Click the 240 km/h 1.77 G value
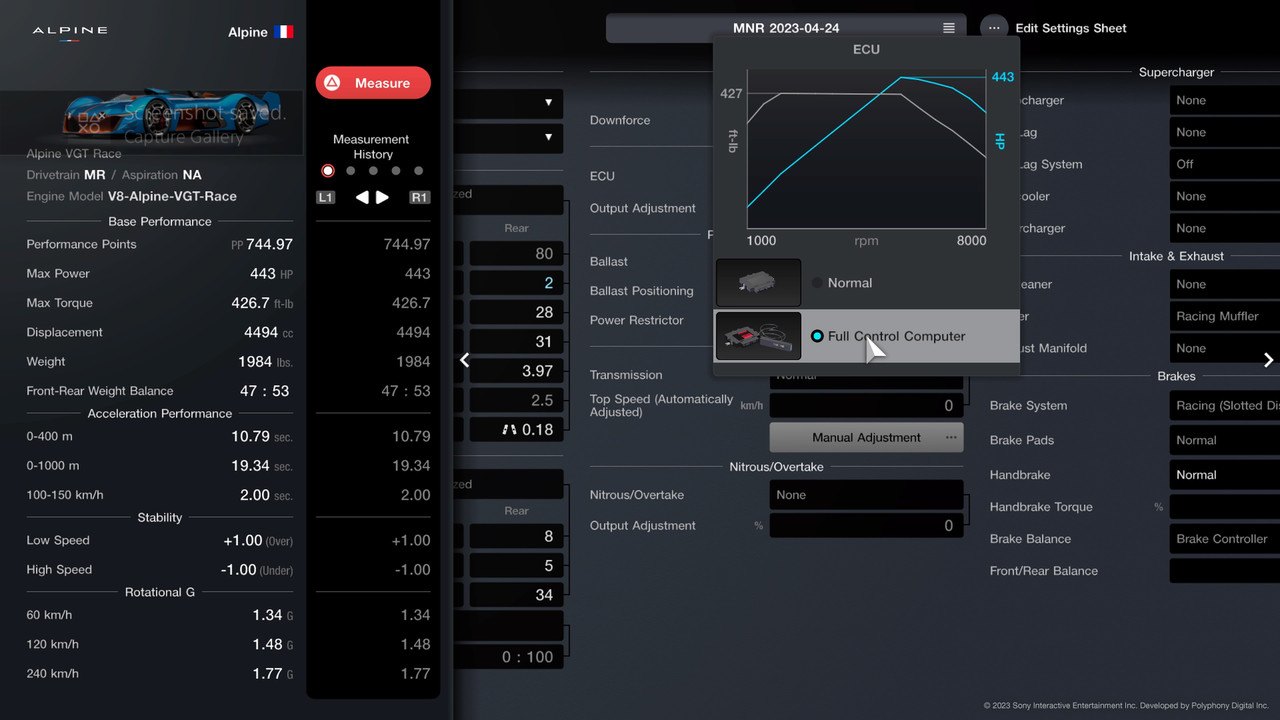Viewport: 1280px width, 720px height. [x=273, y=674]
